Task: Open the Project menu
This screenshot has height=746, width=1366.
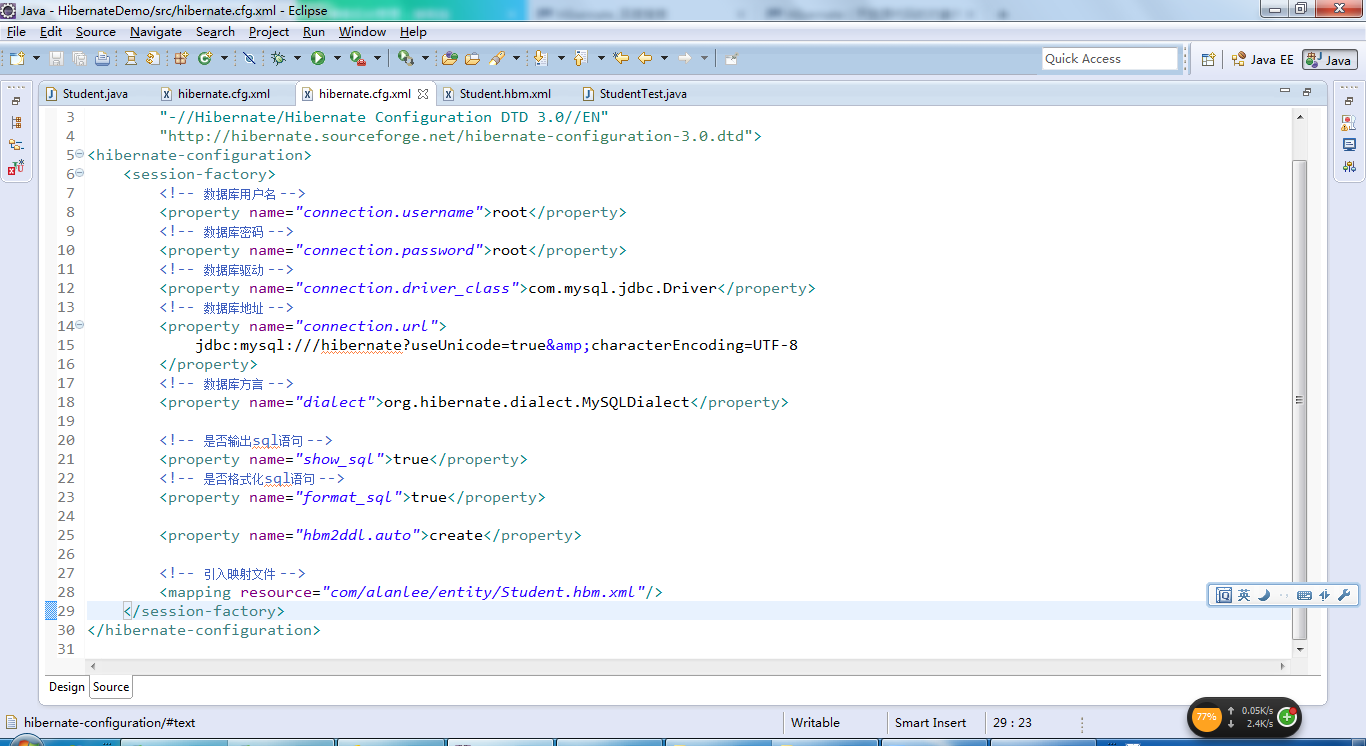Action: [269, 32]
